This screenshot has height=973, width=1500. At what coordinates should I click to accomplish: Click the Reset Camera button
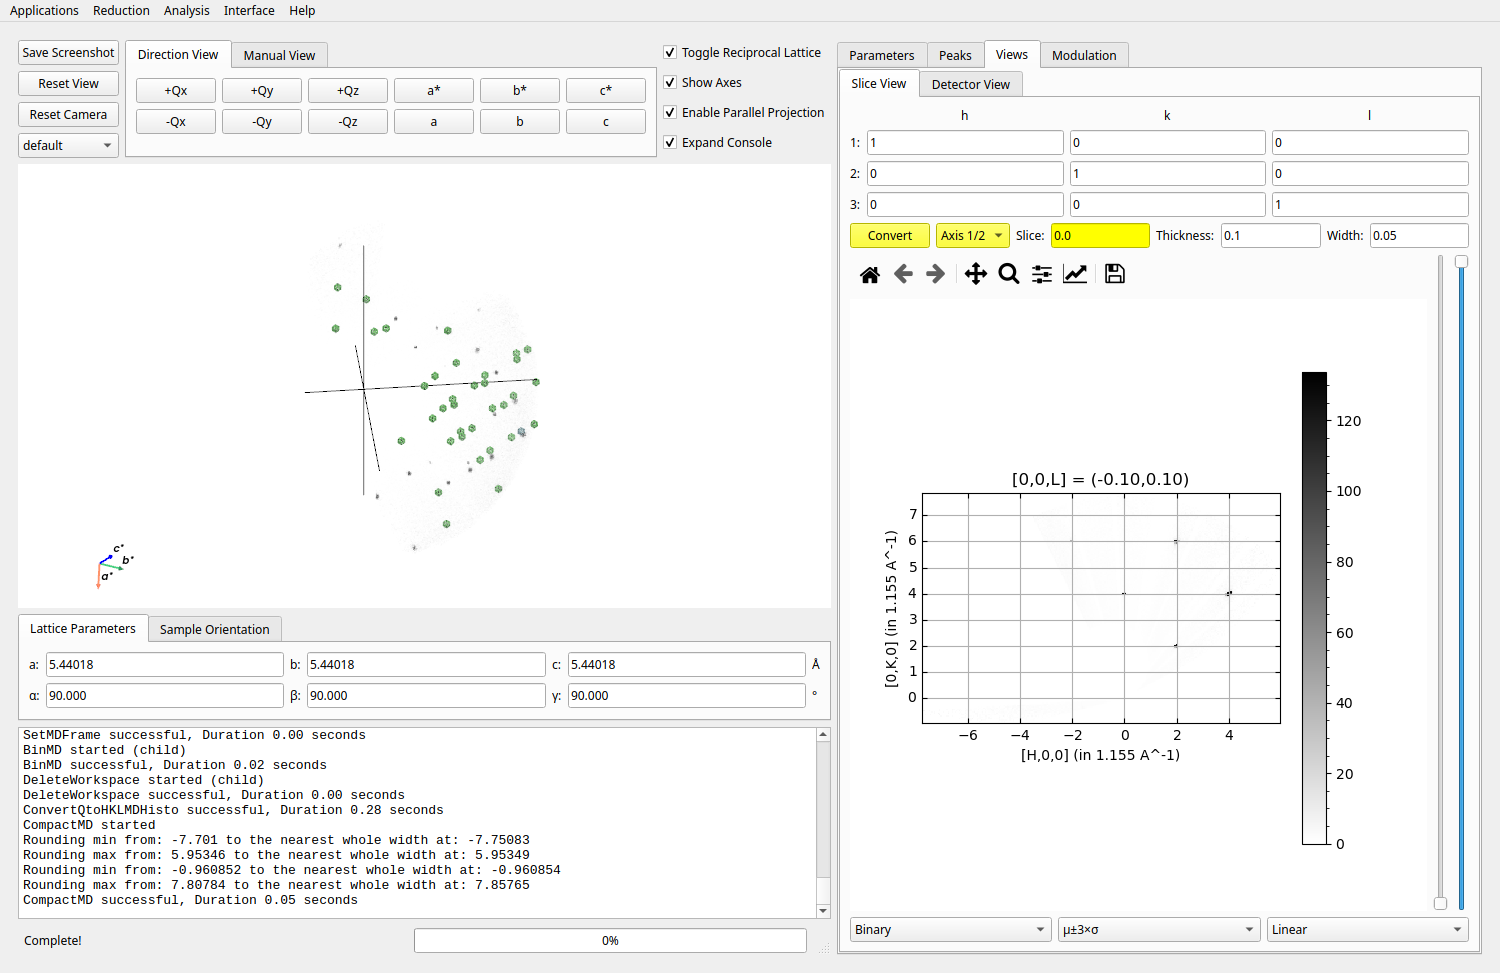point(68,114)
